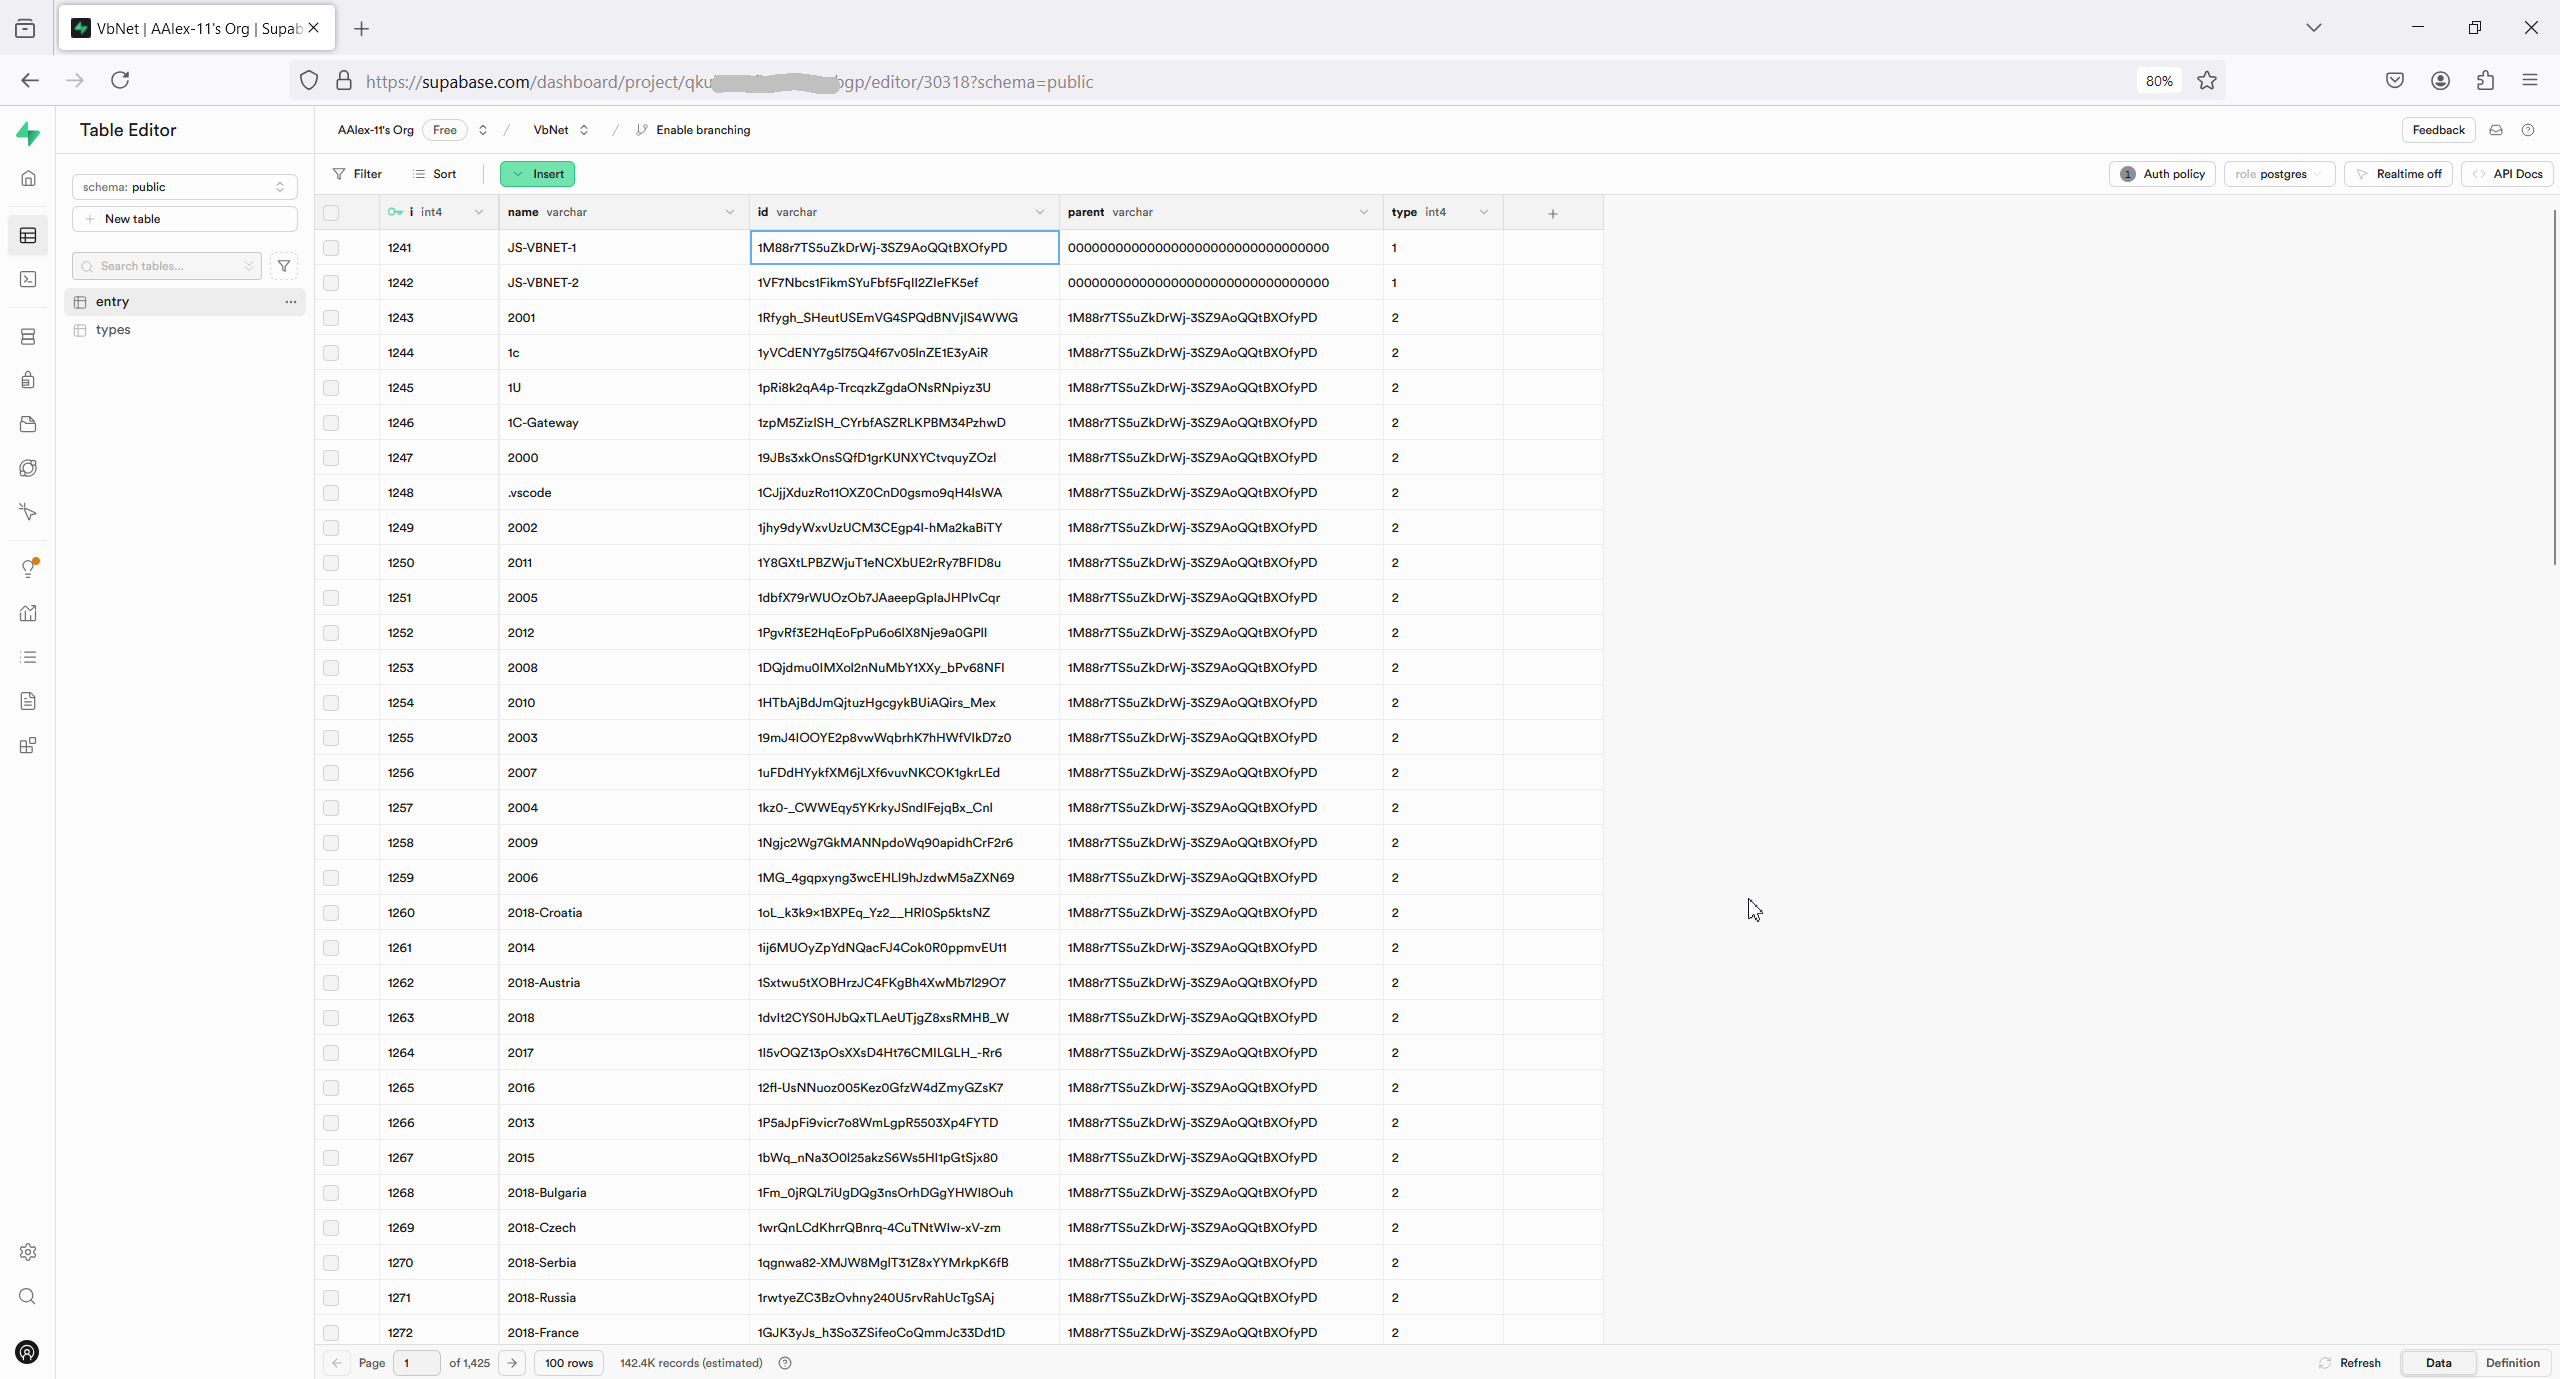
Task: Open SQL Editor from the sidebar
Action: pyautogui.click(x=28, y=280)
